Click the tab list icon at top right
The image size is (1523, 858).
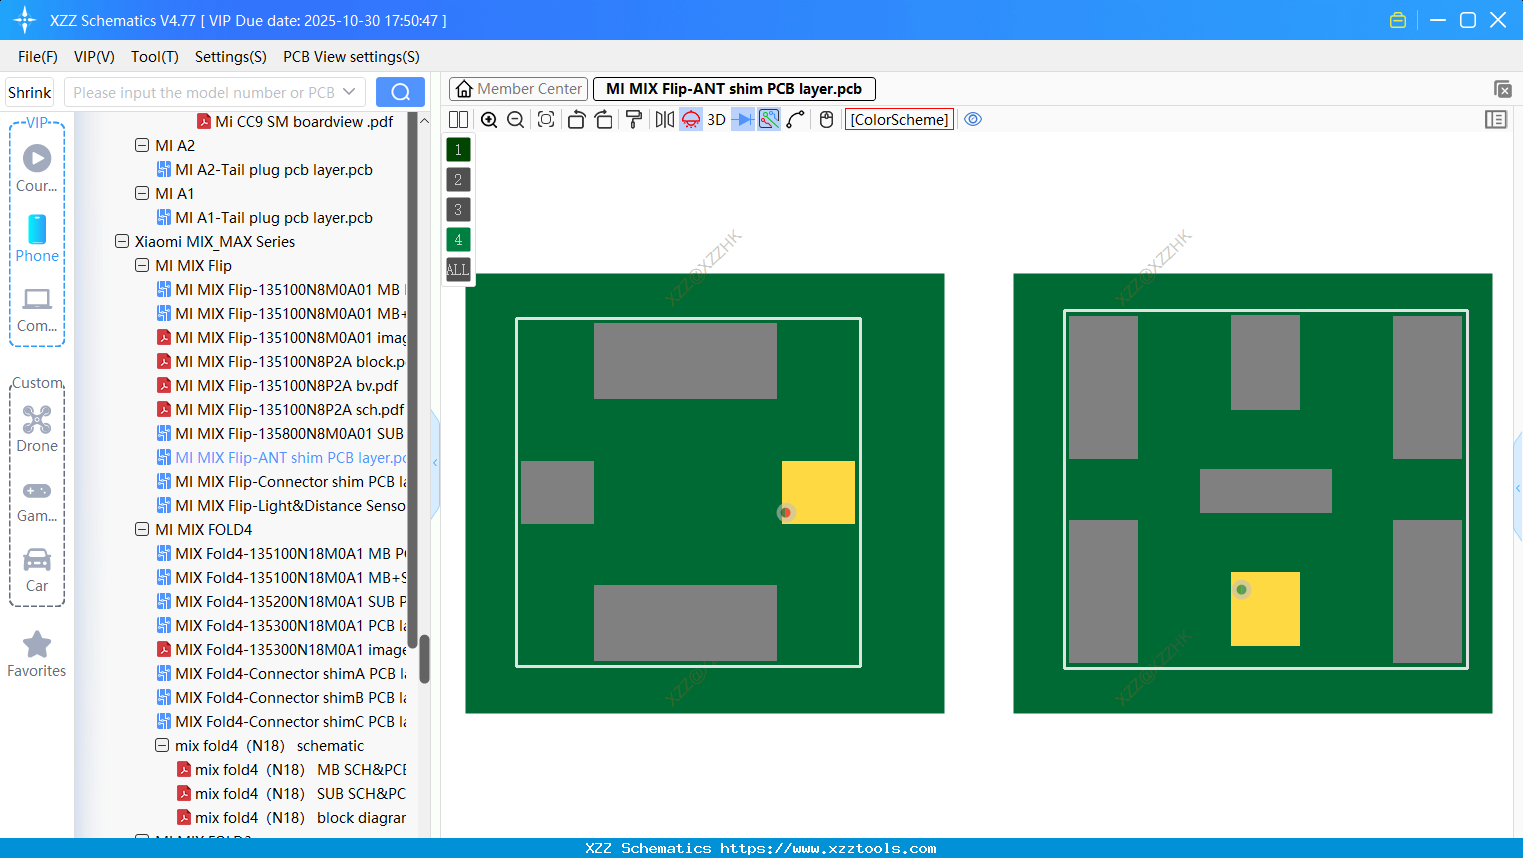(1502, 89)
